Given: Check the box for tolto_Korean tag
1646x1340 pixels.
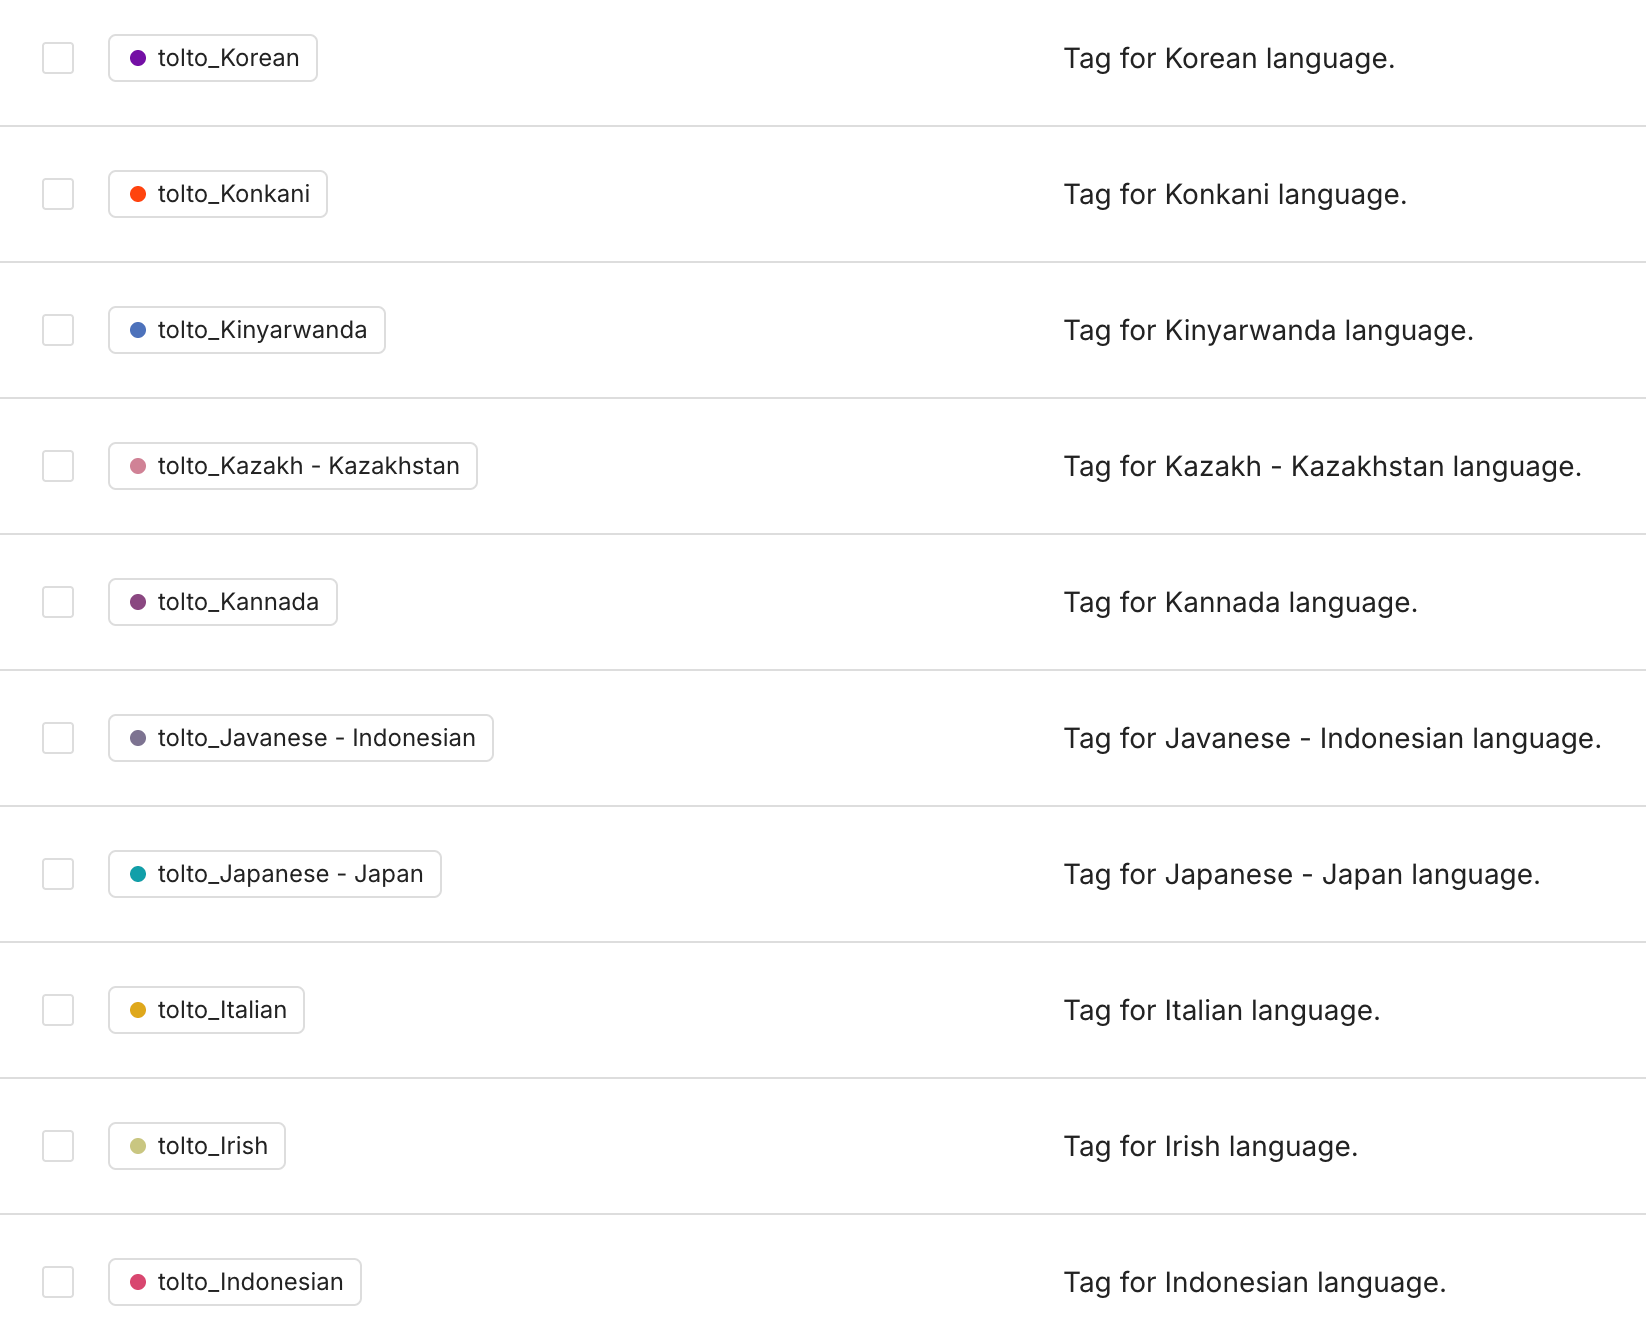Looking at the screenshot, I should click(58, 58).
